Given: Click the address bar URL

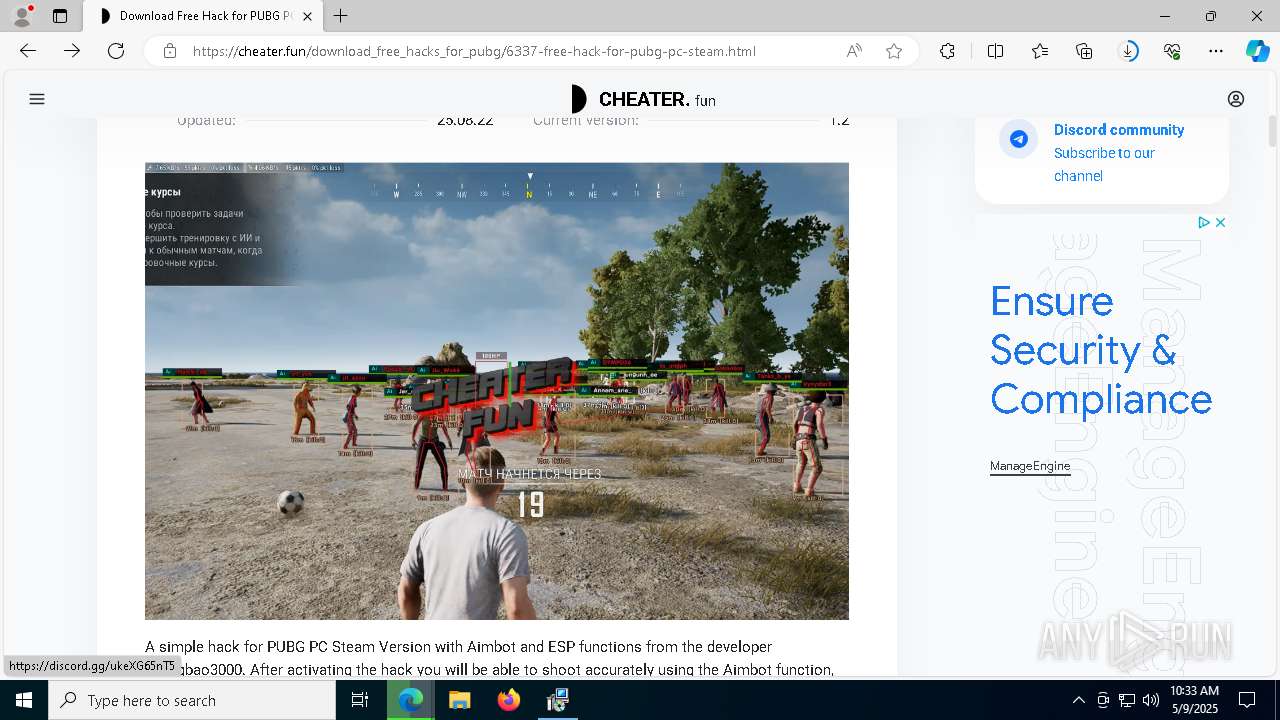Looking at the screenshot, I should [474, 51].
